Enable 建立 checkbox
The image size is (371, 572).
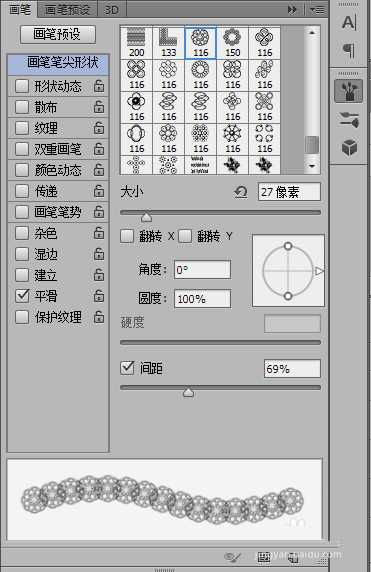pyautogui.click(x=22, y=275)
